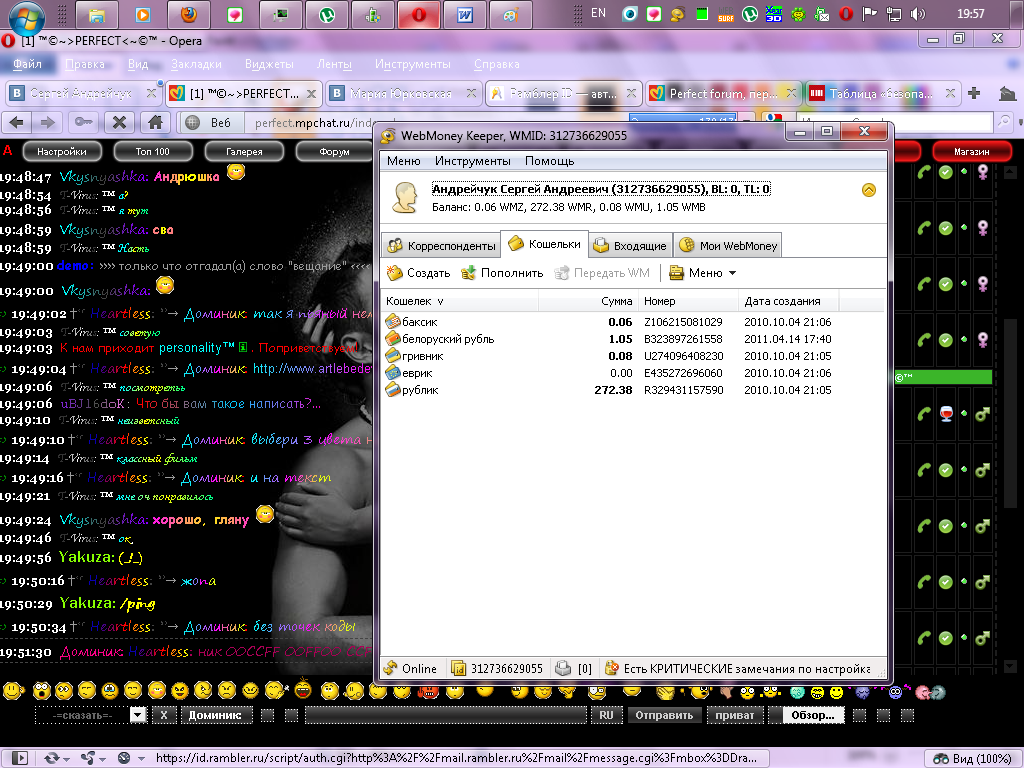Open Opera's Закладки menu
This screenshot has width=1024, height=768.
[x=196, y=64]
